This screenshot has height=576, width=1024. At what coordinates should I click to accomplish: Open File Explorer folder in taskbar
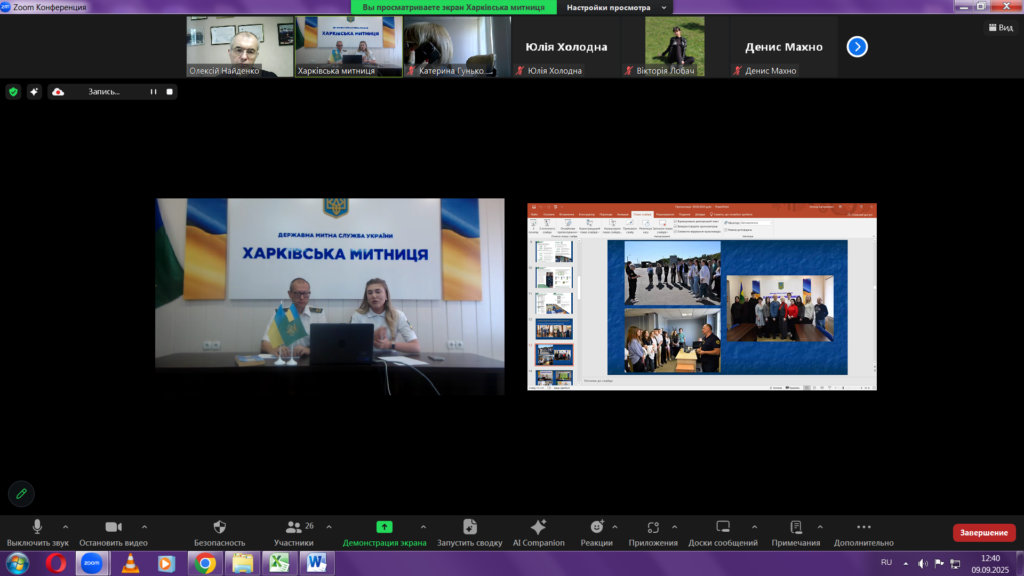click(x=242, y=563)
